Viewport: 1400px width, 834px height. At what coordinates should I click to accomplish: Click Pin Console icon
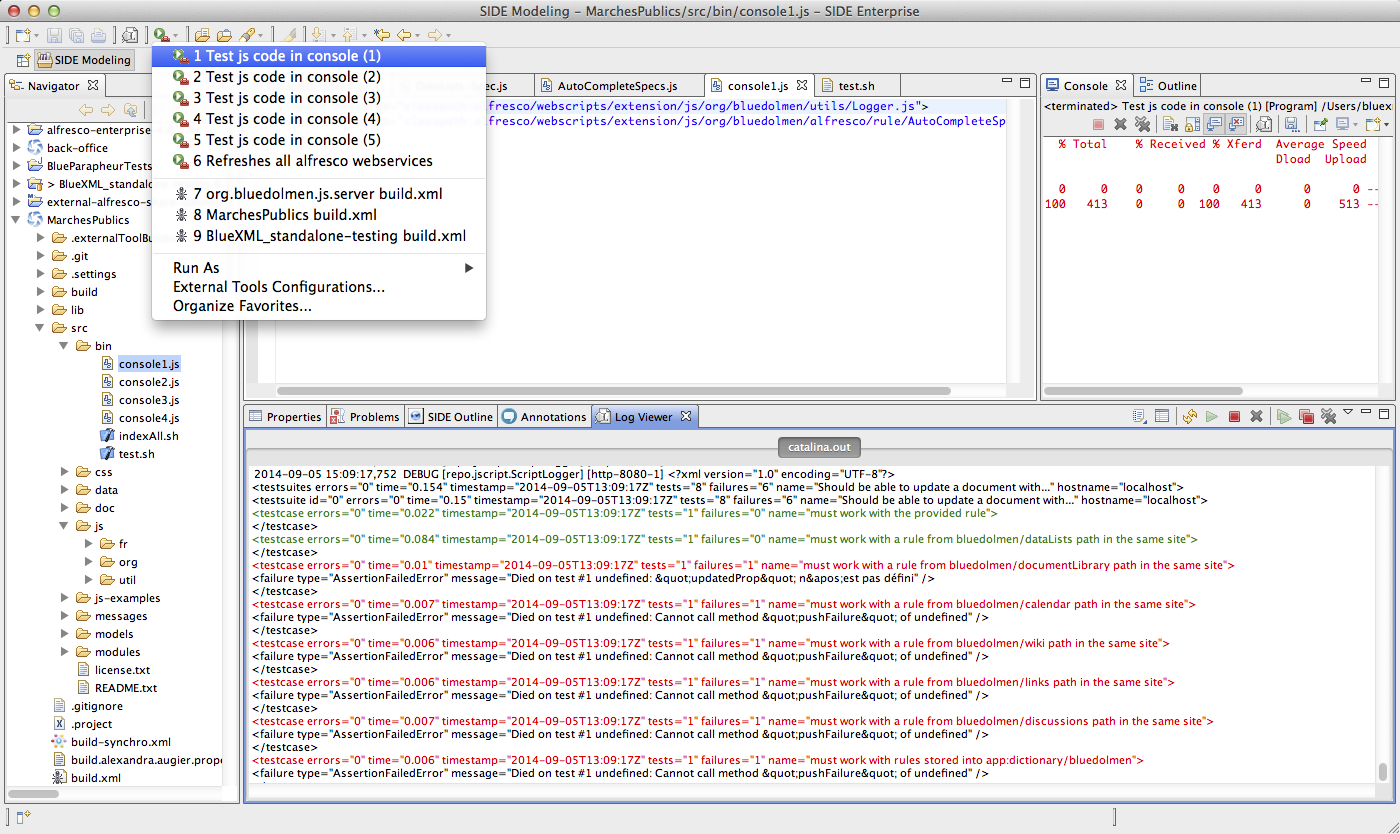[x=1319, y=124]
